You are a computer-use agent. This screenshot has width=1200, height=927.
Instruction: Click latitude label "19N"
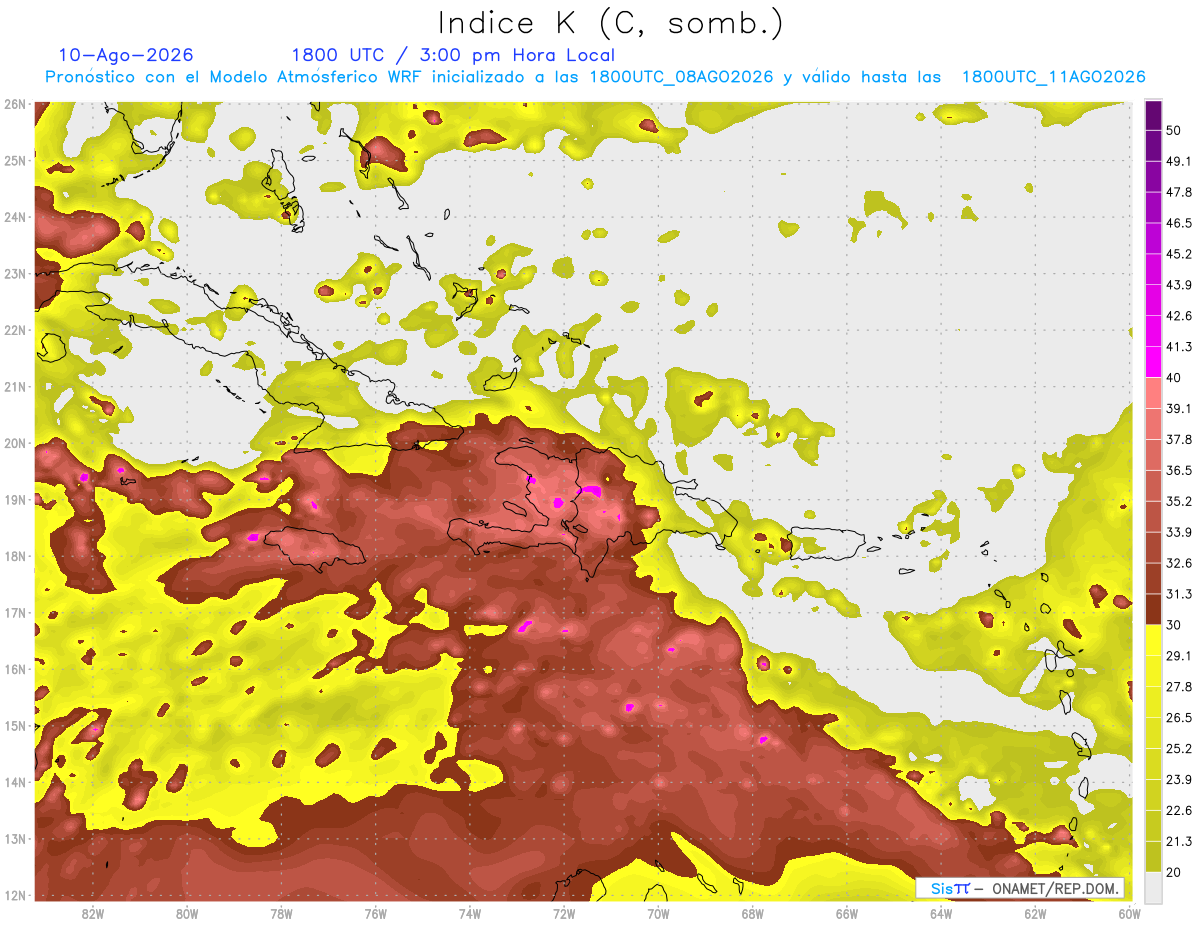[14, 500]
